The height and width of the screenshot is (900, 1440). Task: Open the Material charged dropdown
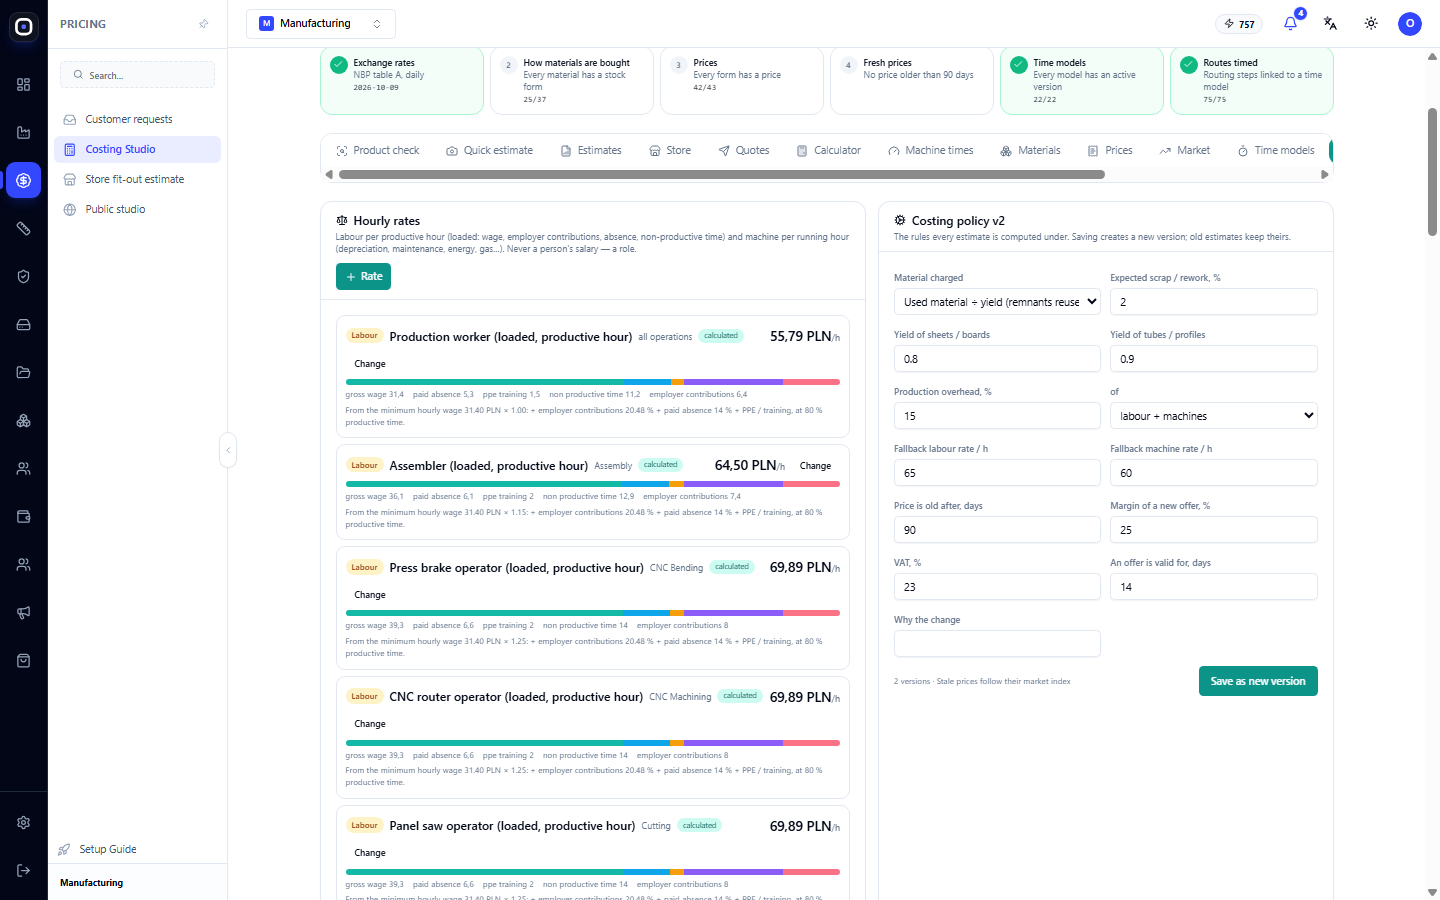coord(997,302)
